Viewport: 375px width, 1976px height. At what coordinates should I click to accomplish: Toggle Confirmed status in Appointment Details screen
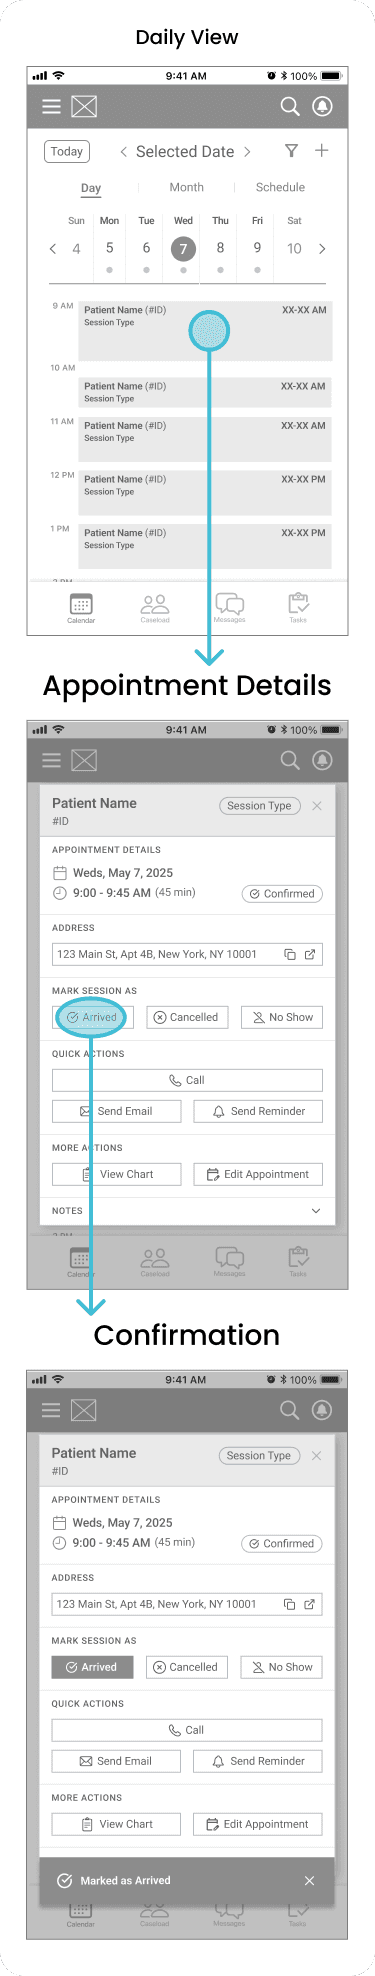click(x=282, y=894)
